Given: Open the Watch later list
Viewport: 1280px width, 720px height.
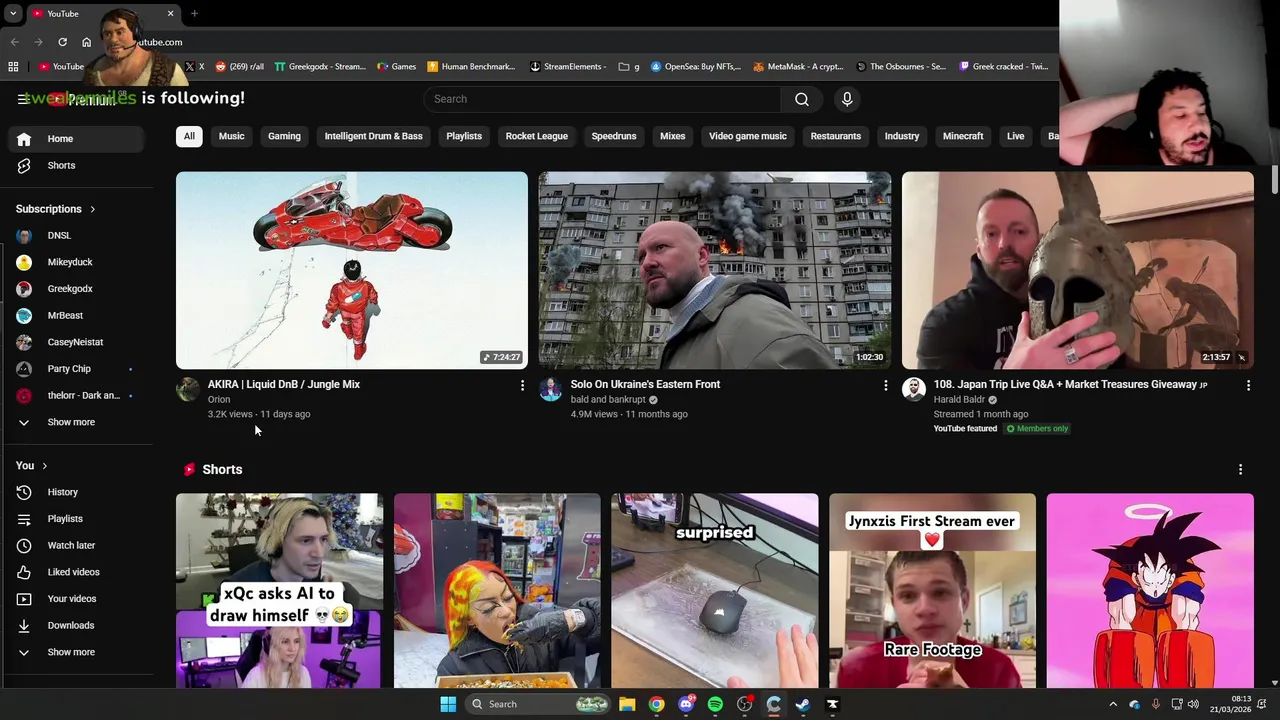Looking at the screenshot, I should pyautogui.click(x=76, y=545).
